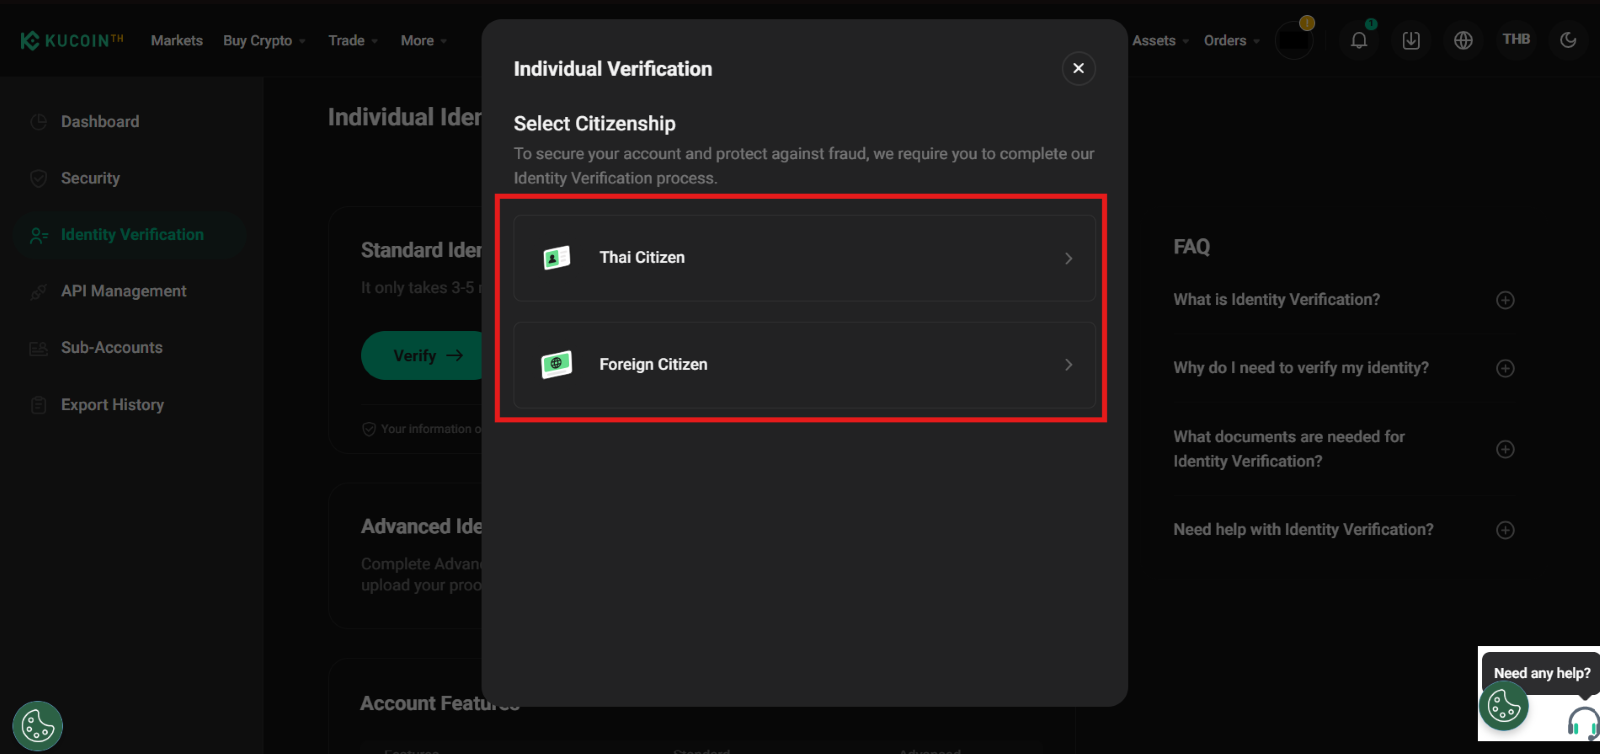Open API Management in sidebar

pyautogui.click(x=123, y=291)
